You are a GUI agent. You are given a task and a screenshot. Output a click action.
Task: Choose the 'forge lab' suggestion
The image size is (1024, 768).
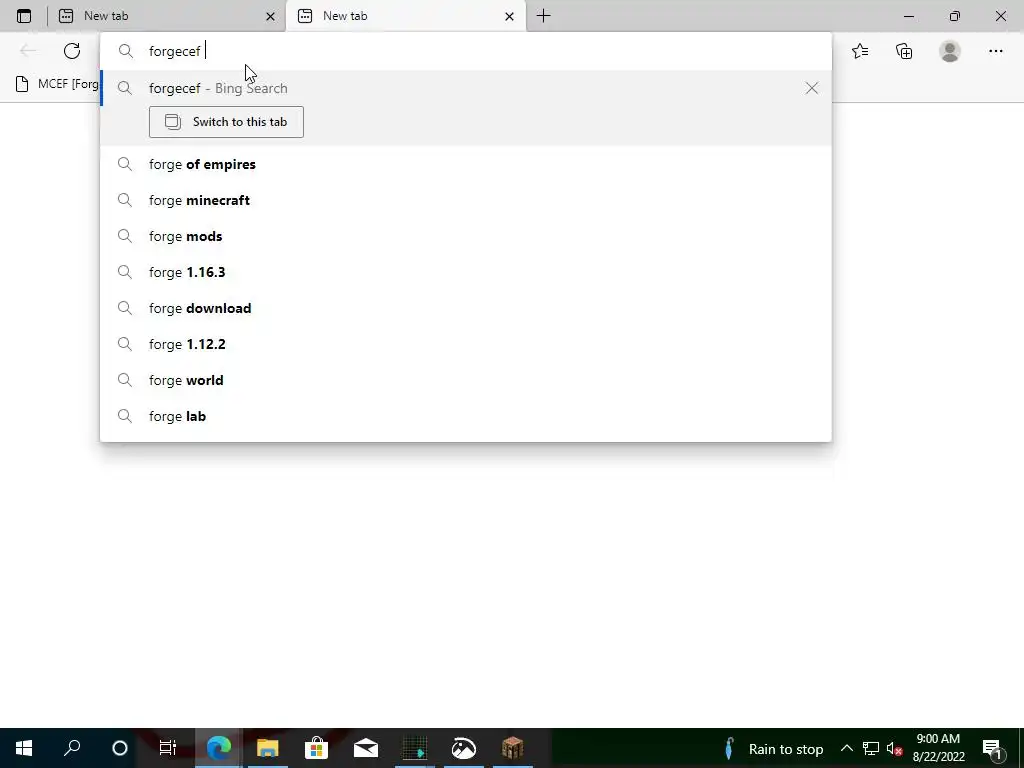(x=466, y=416)
